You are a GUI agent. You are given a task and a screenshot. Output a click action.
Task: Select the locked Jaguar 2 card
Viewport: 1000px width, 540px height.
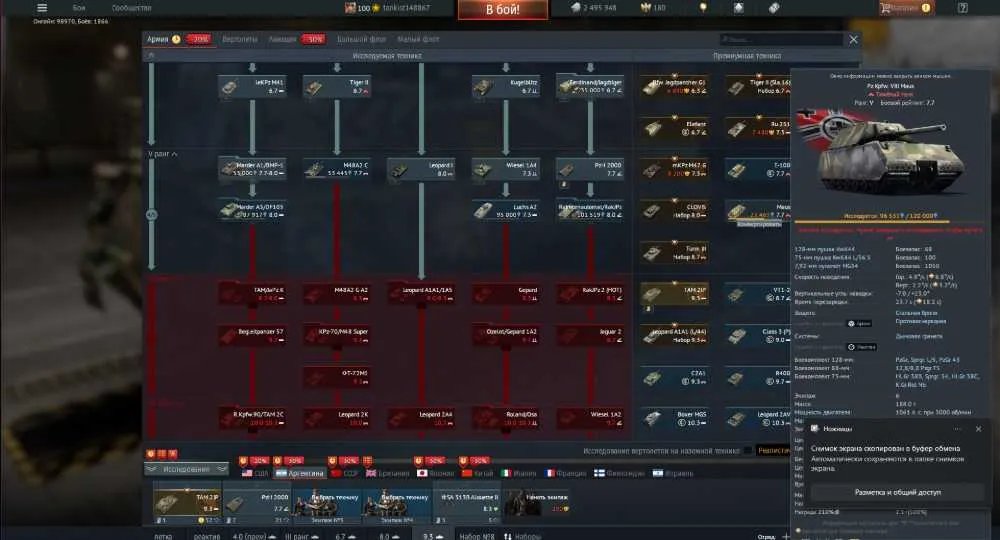pos(591,335)
